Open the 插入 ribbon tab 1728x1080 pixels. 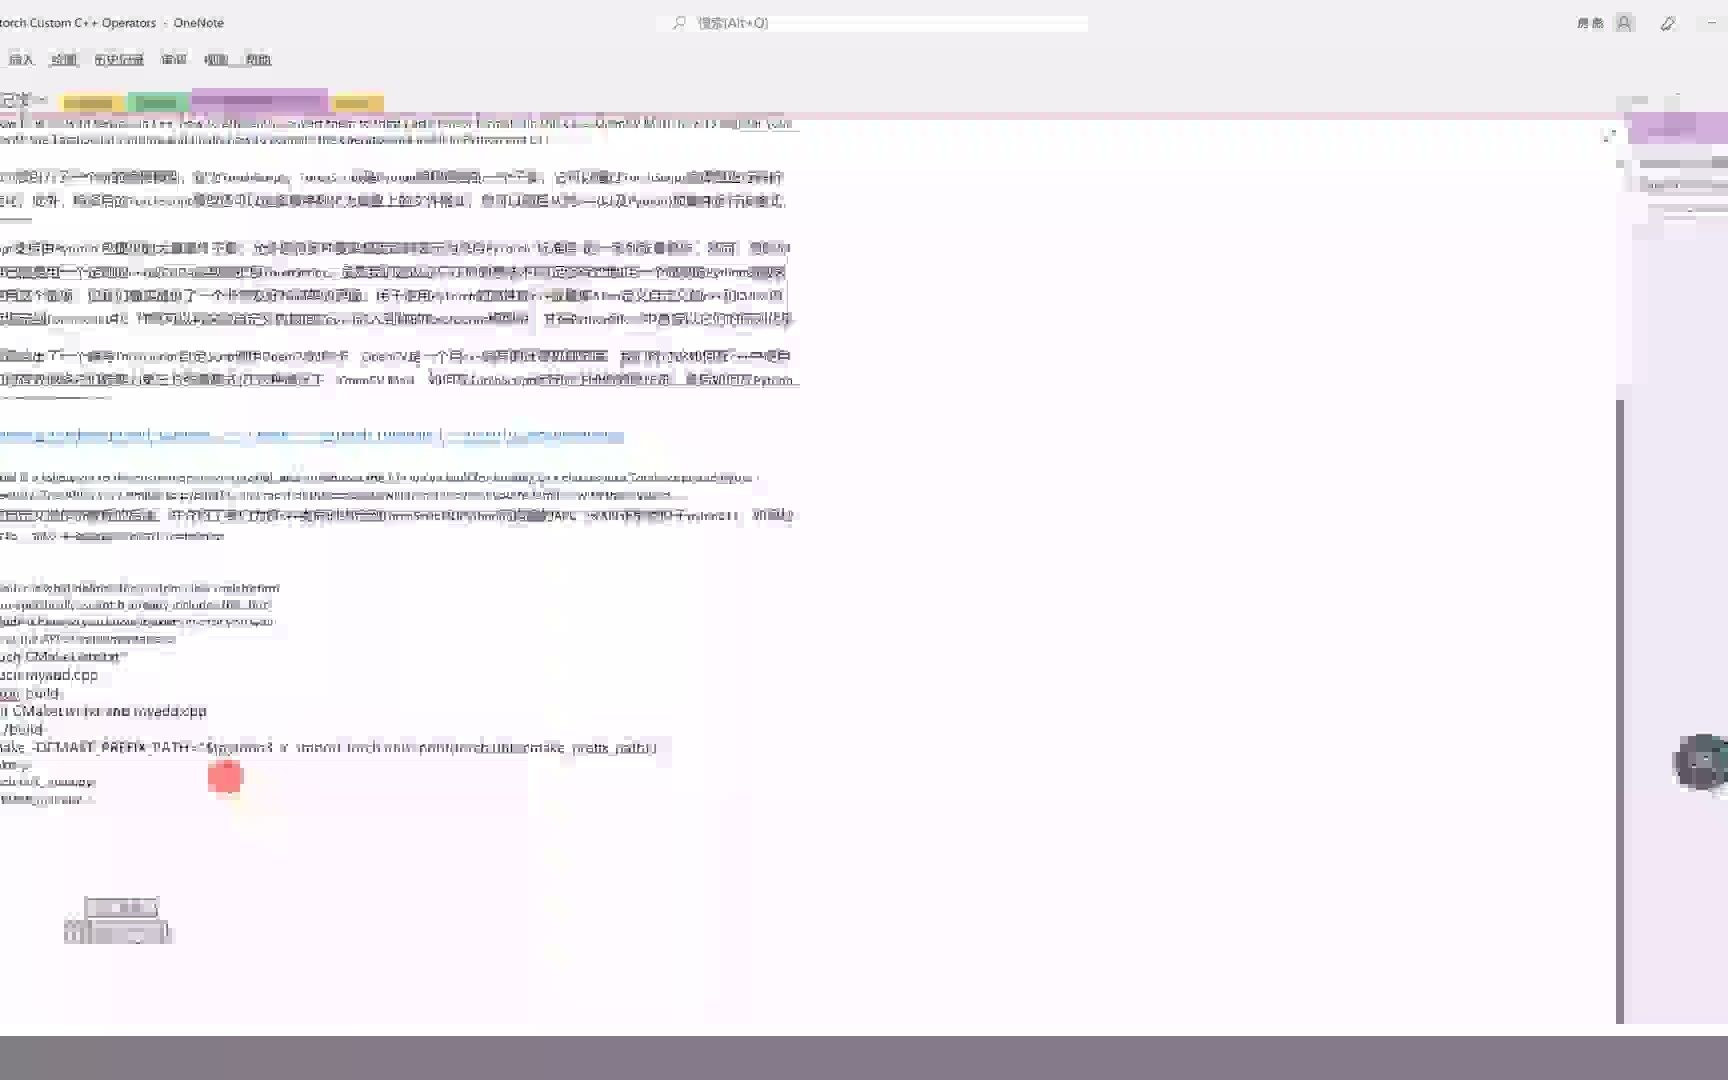click(21, 60)
